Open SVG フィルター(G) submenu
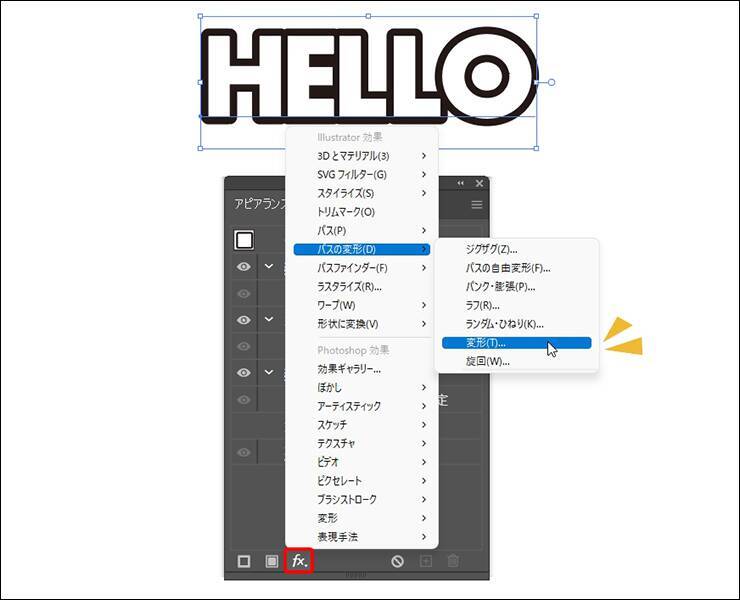The width and height of the screenshot is (740, 600). (362, 175)
